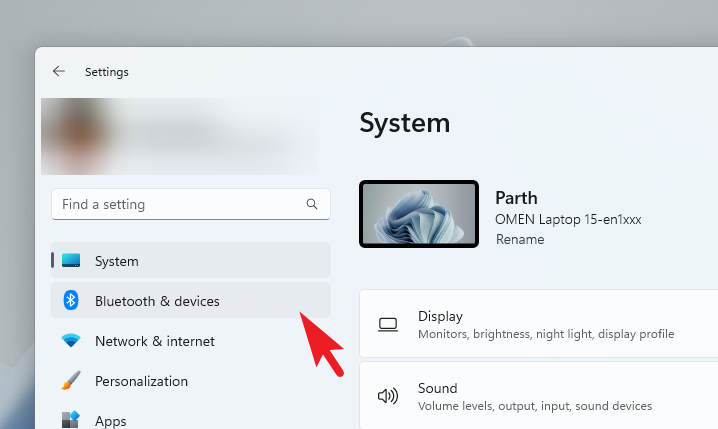Click the back arrow in Settings
Screen dimensions: 718x429
tap(59, 72)
